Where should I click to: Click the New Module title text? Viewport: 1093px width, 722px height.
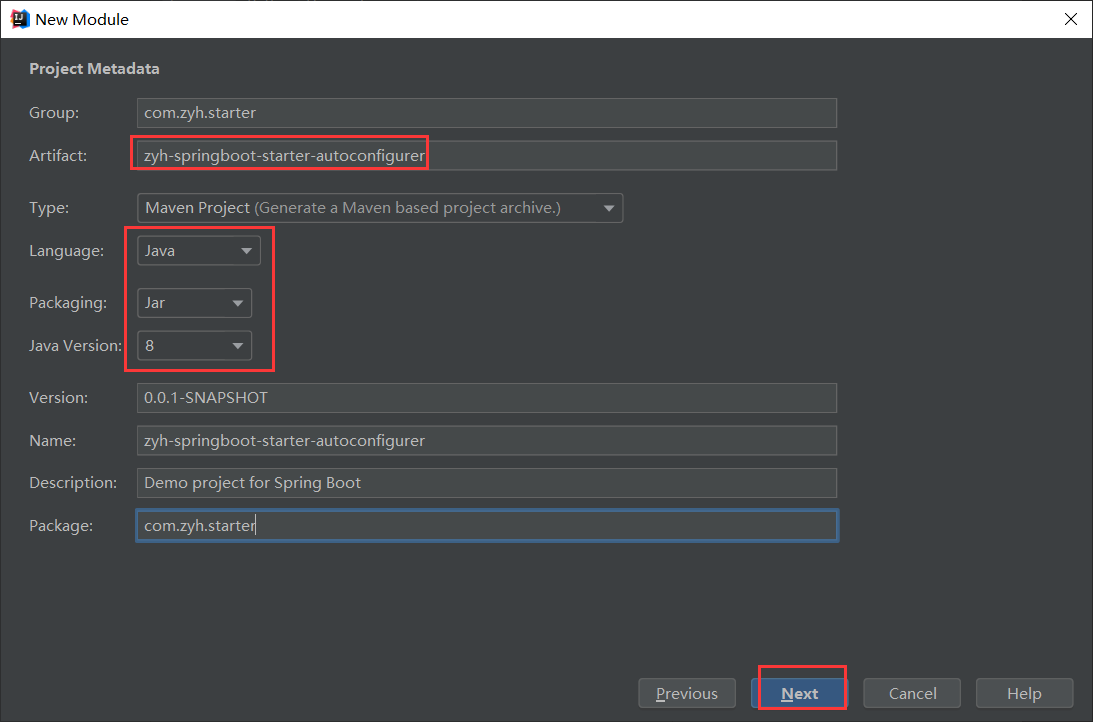(82, 19)
